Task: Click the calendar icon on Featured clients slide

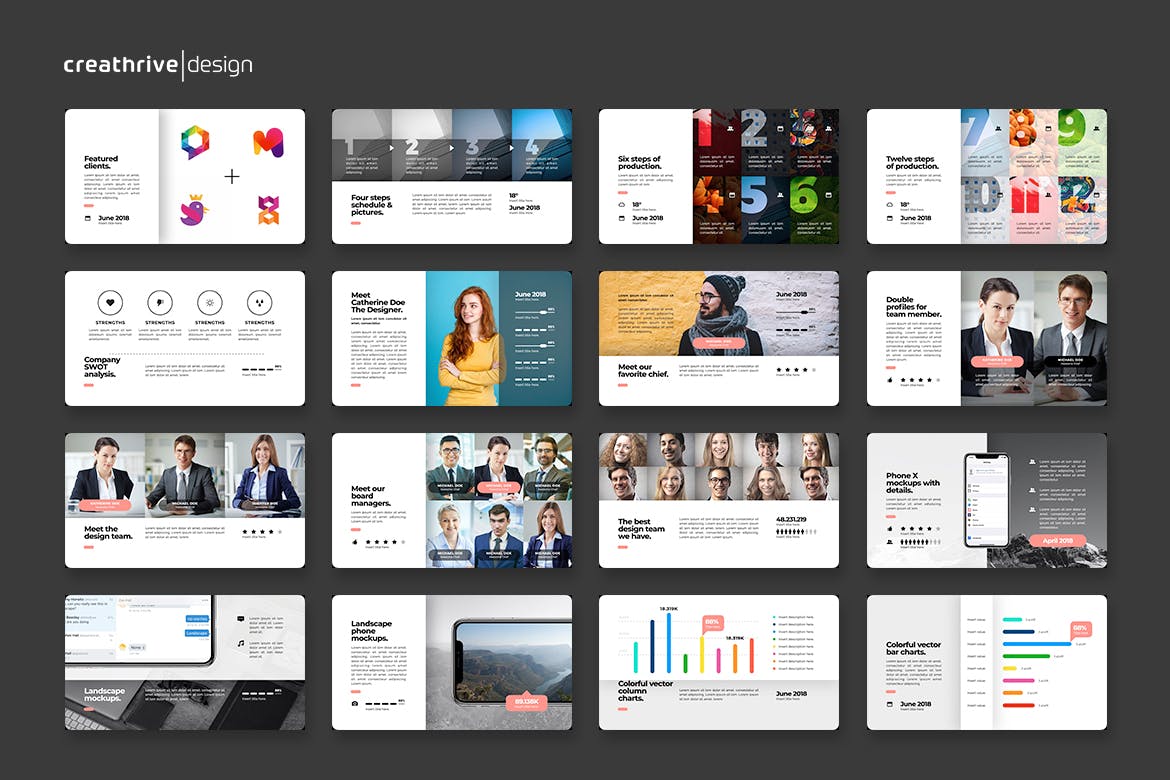Action: click(x=88, y=218)
